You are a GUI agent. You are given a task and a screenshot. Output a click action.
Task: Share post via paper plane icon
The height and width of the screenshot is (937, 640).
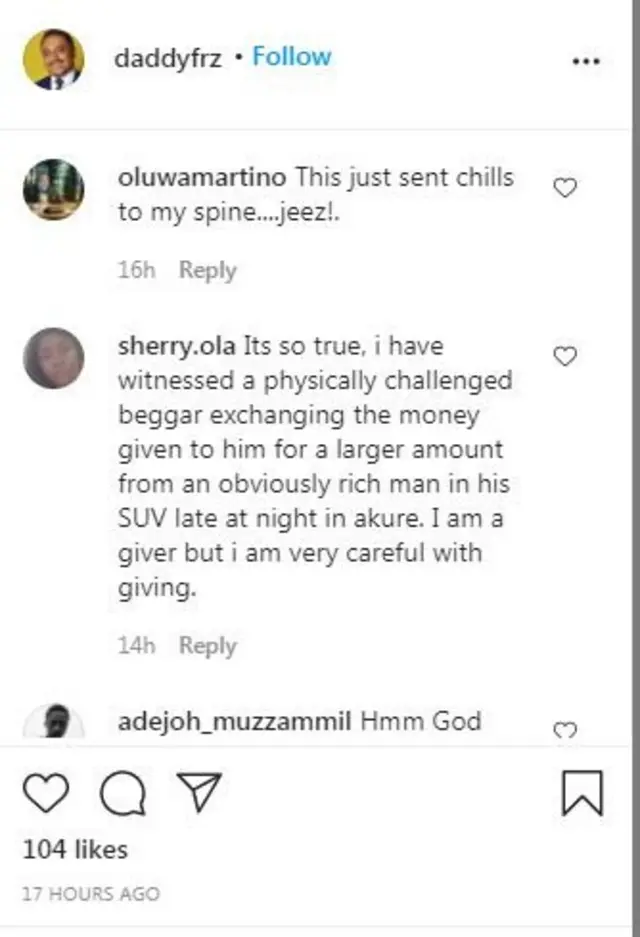198,792
